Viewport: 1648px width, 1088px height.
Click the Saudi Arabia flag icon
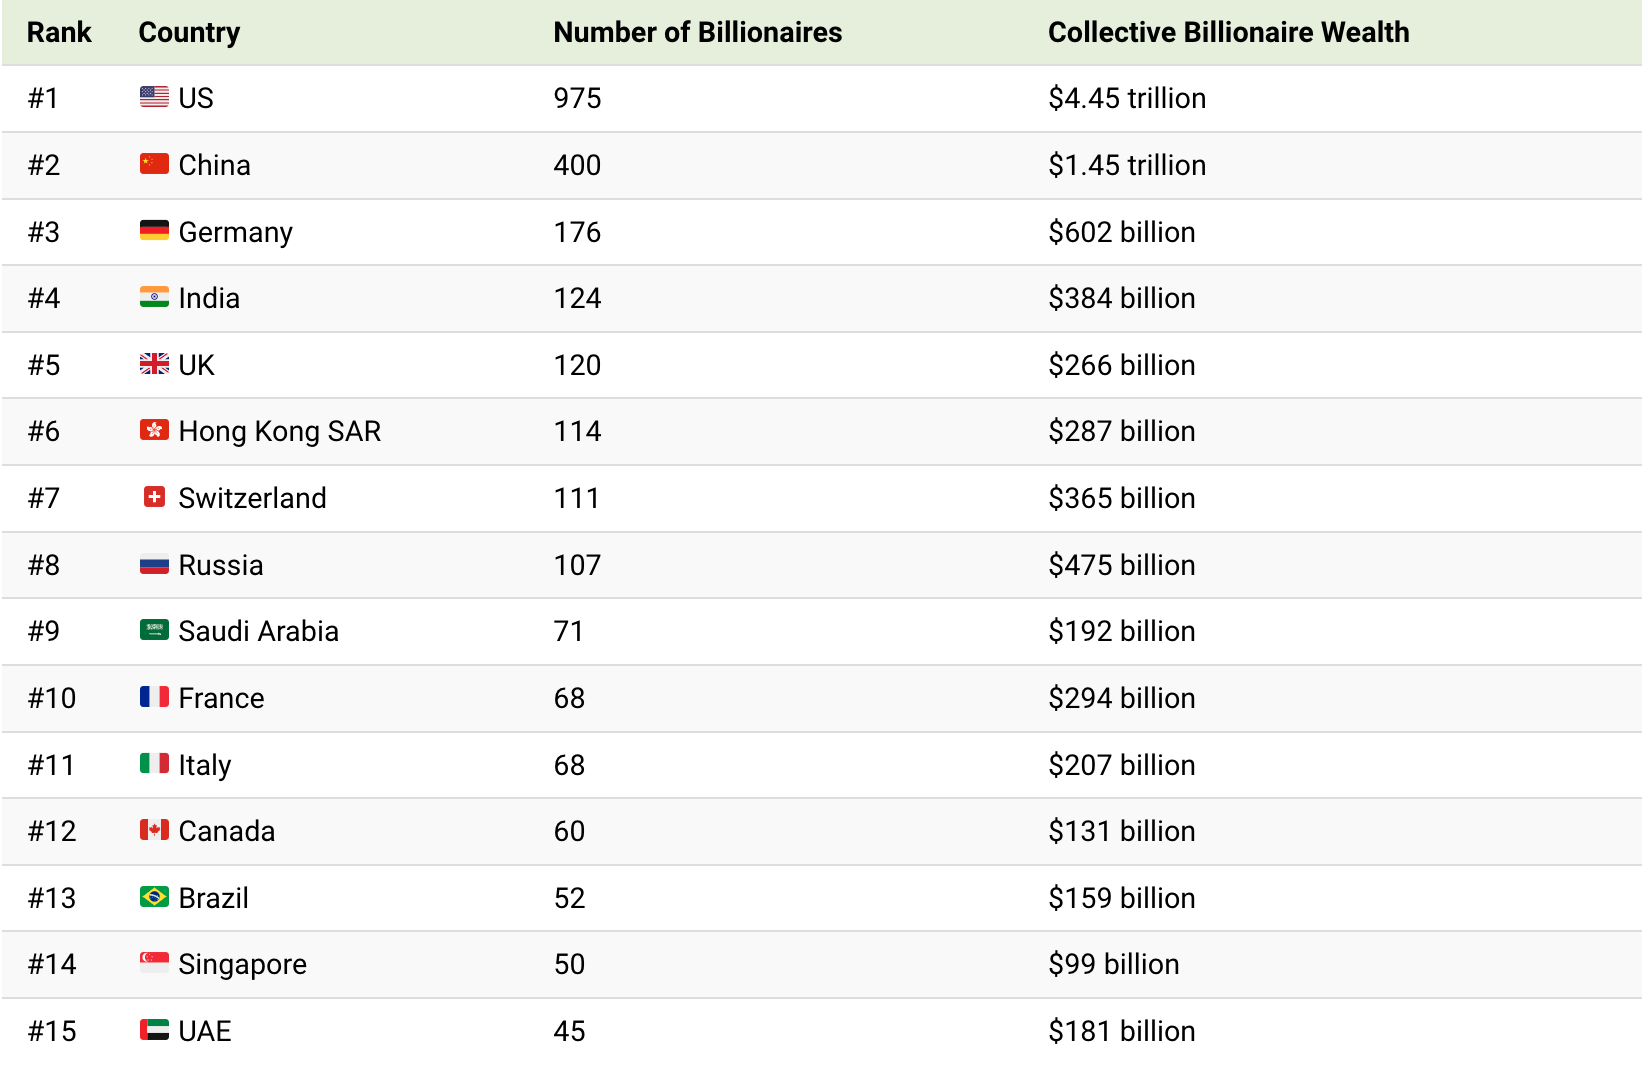tap(154, 630)
